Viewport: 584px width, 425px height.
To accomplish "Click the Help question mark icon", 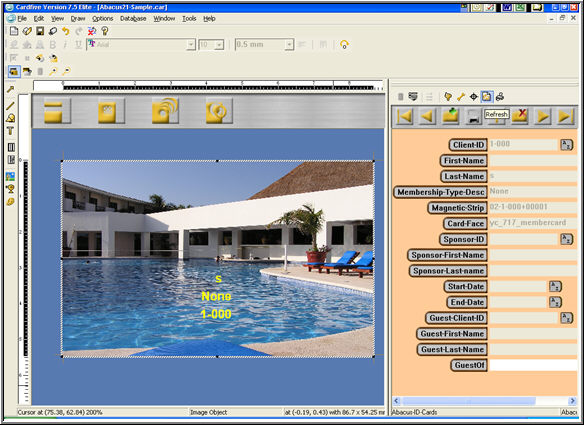I will pos(105,31).
